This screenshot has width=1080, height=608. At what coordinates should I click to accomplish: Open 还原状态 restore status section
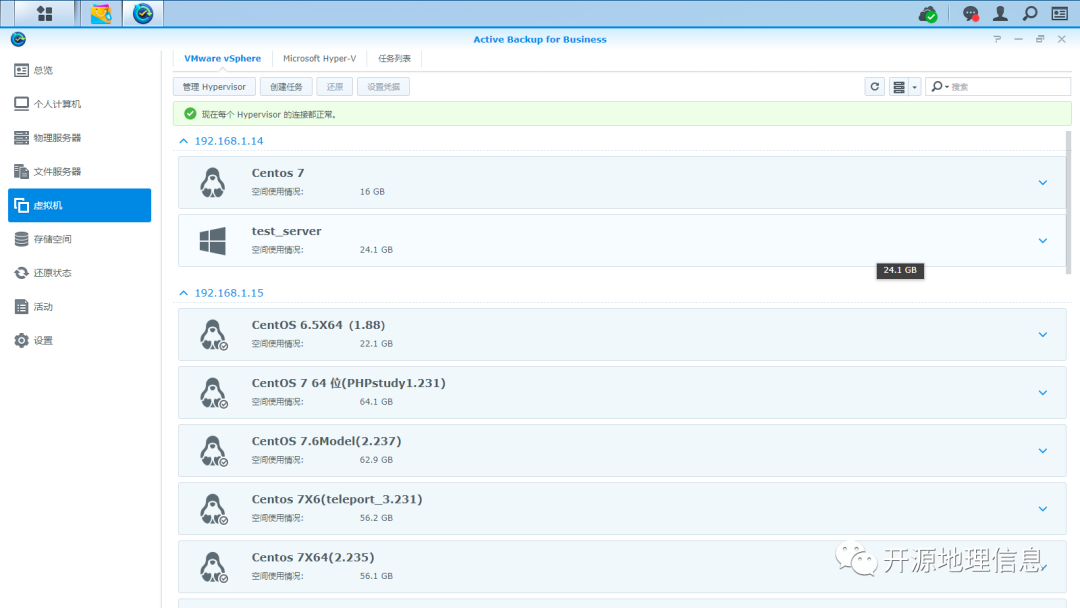coord(79,273)
